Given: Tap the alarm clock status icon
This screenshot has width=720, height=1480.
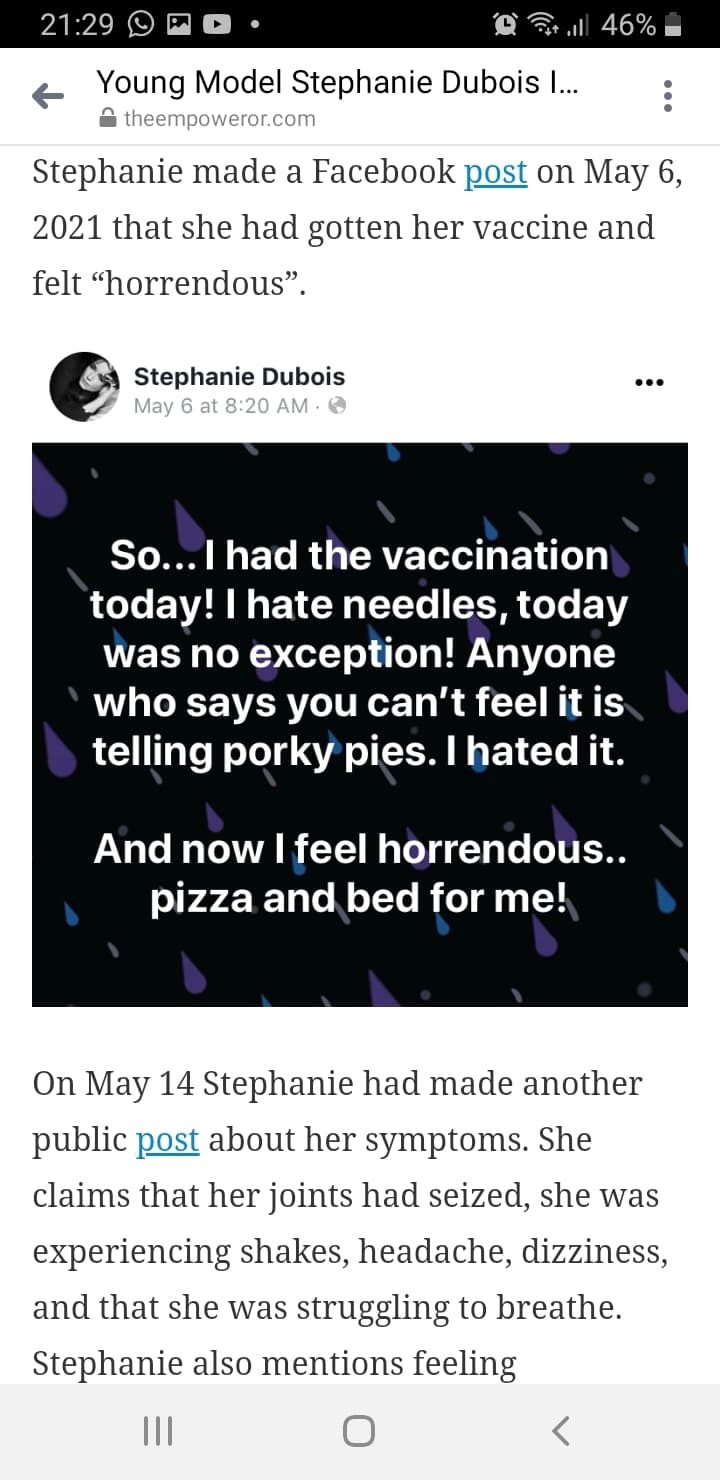Looking at the screenshot, I should (x=506, y=25).
